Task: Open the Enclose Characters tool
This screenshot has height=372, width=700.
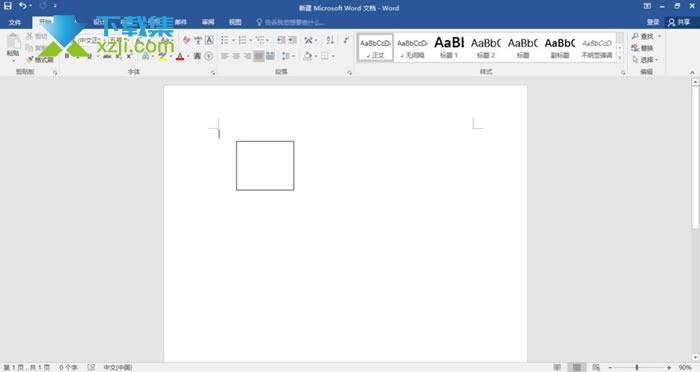Action: tap(208, 56)
